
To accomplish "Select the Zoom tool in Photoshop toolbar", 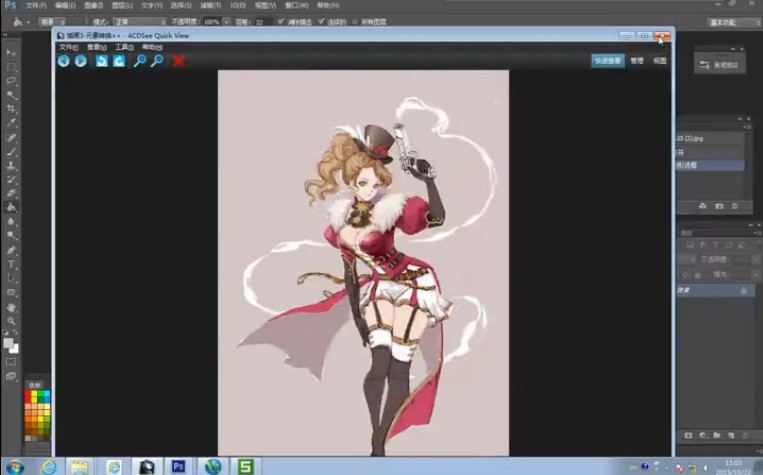I will [11, 321].
